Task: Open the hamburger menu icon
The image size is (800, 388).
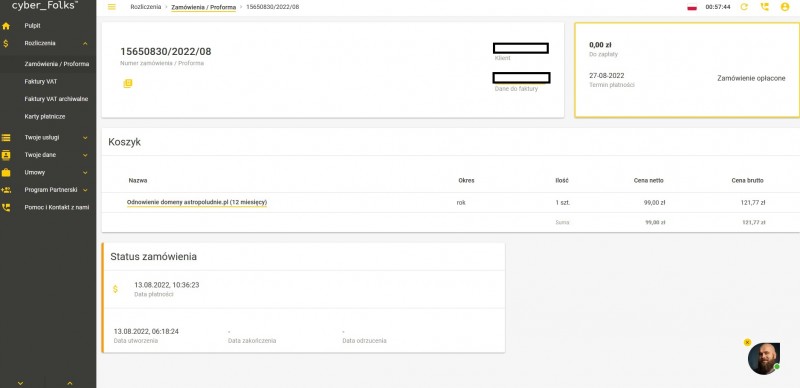Action: pyautogui.click(x=112, y=7)
